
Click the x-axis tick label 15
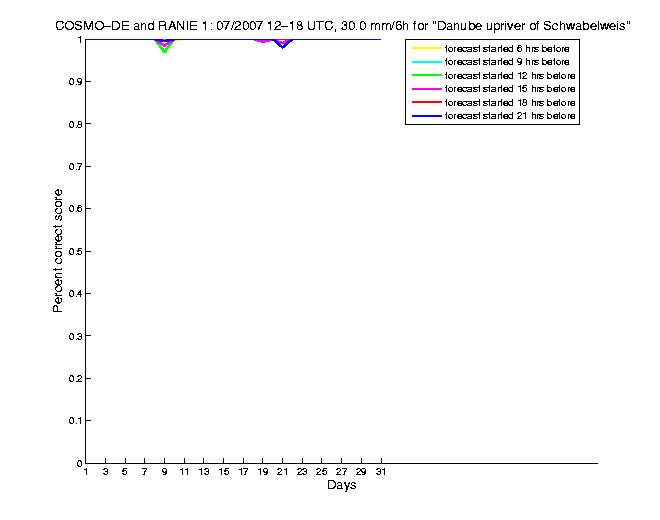(223, 472)
